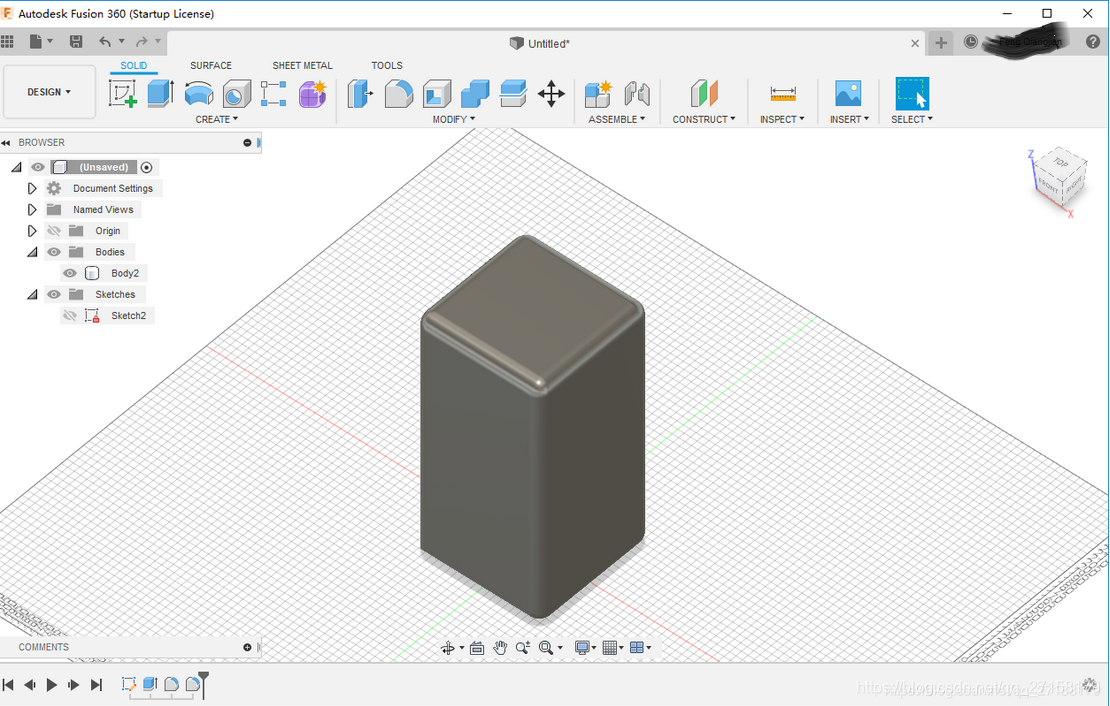Select the Measure tool under Inspect
Screen dimensions: 1110x706
click(x=783, y=94)
